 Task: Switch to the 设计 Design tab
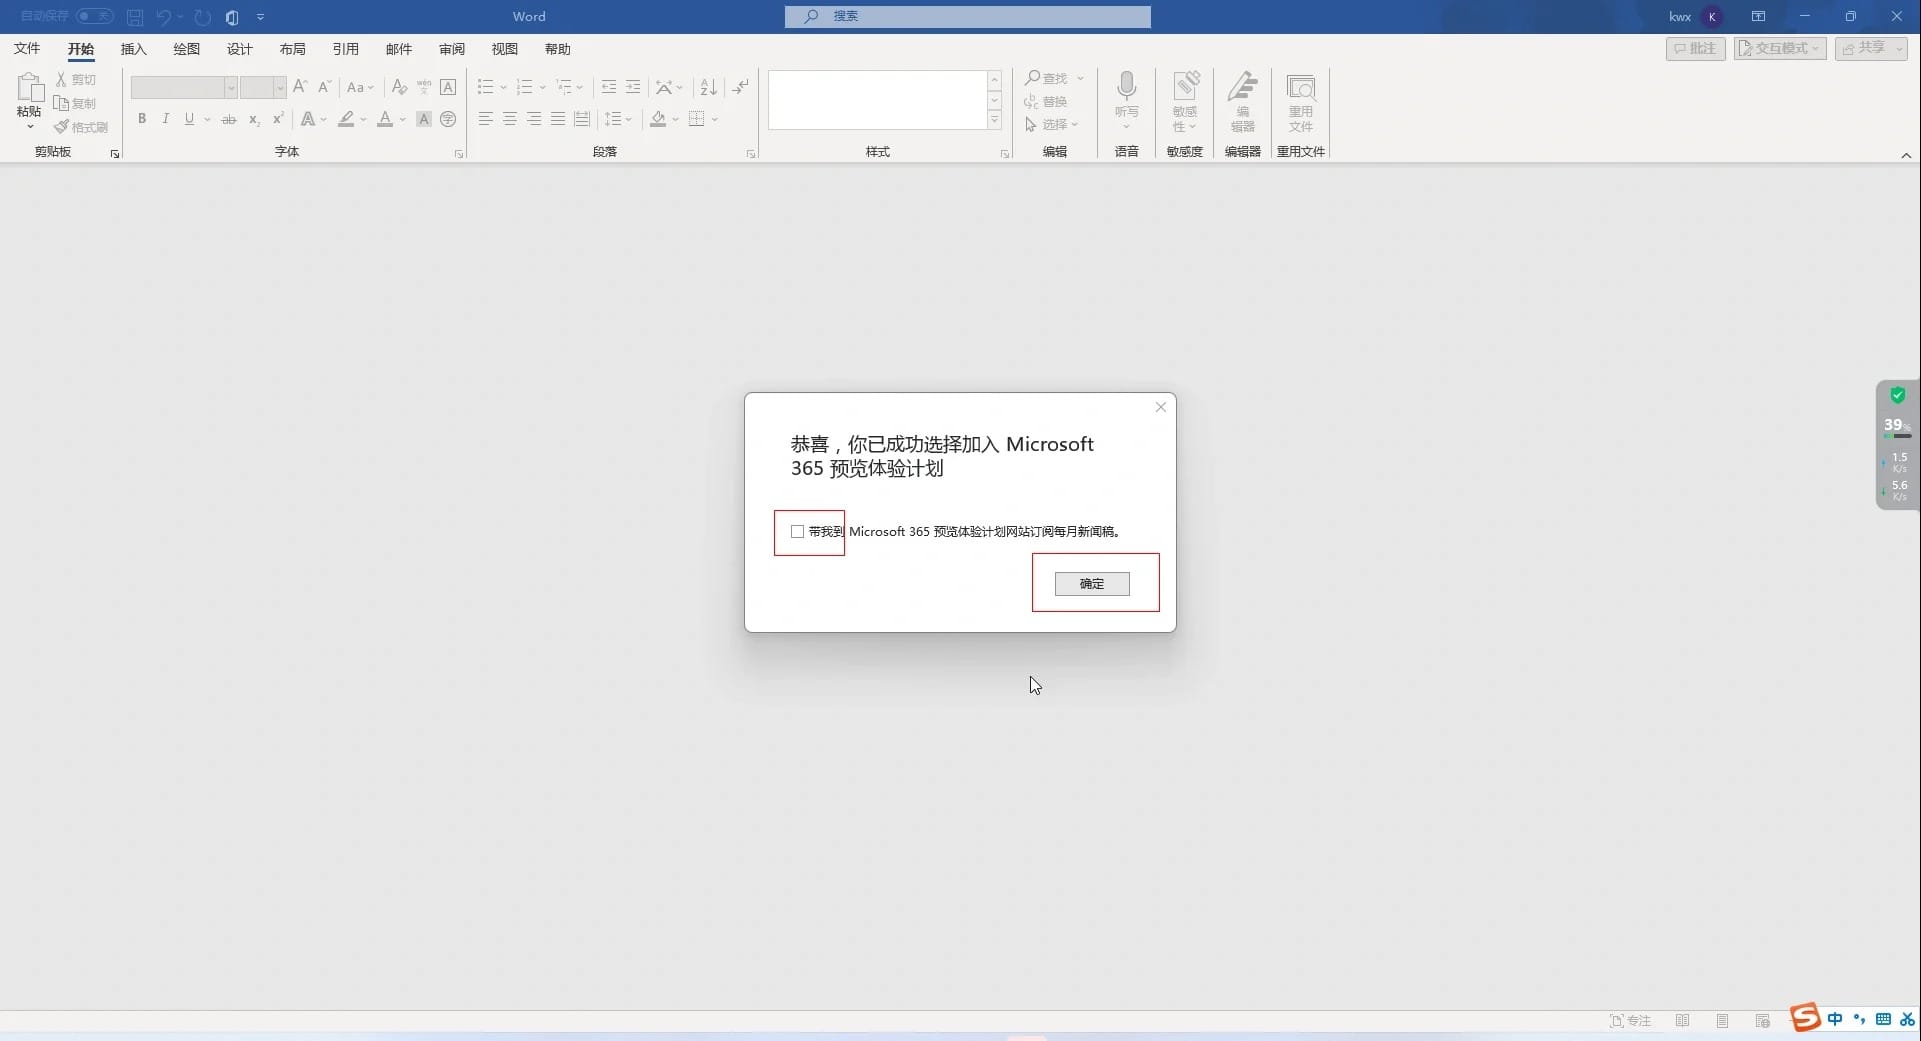pyautogui.click(x=239, y=49)
